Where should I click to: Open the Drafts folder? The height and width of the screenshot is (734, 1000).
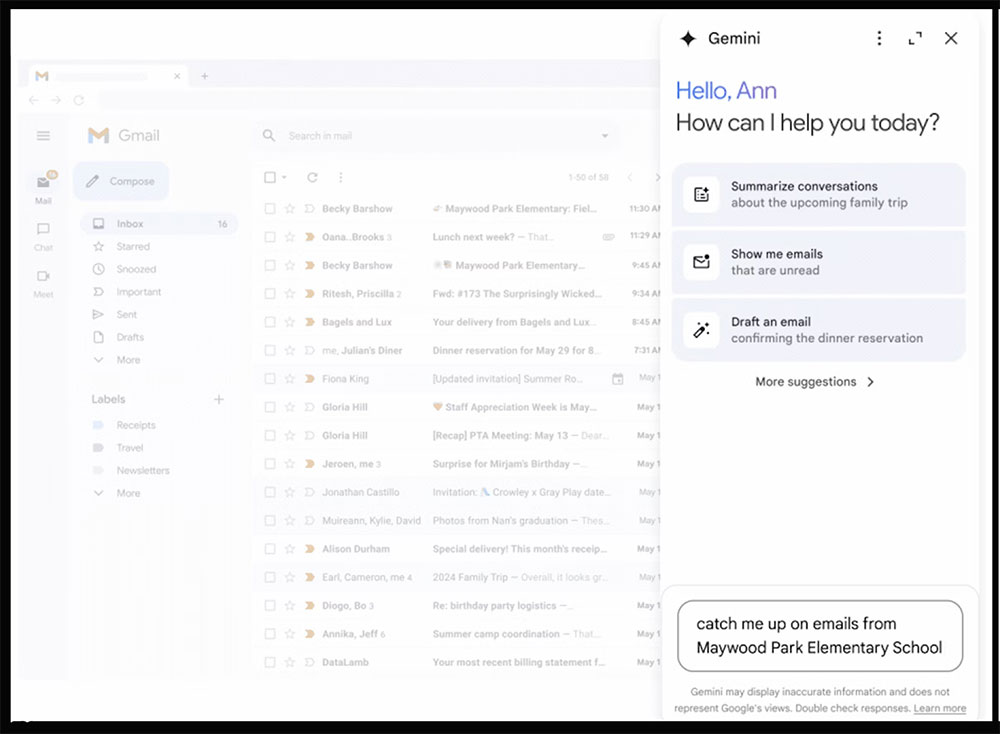(x=130, y=337)
